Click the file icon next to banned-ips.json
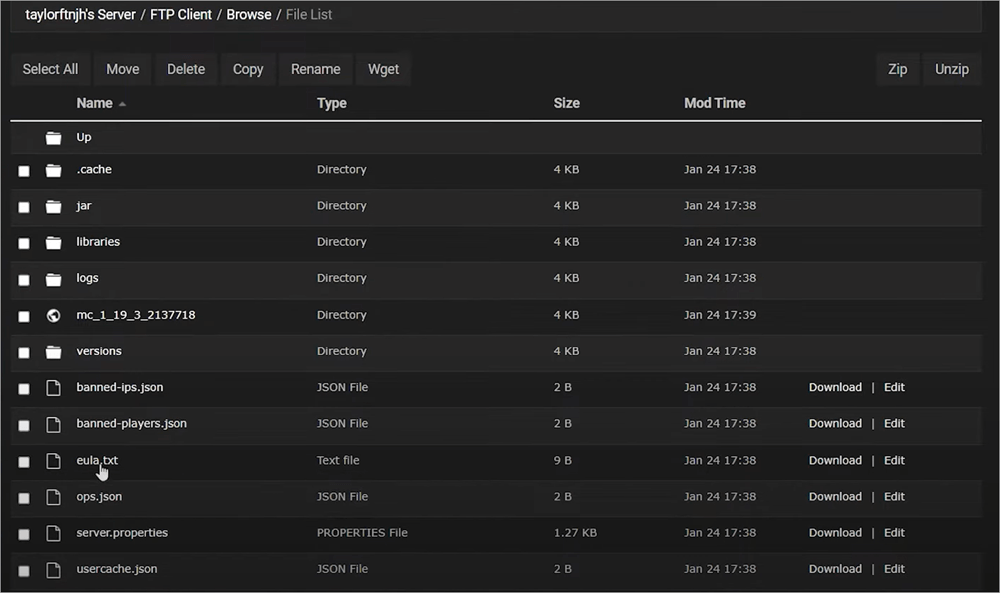This screenshot has width=1000, height=593. pyautogui.click(x=53, y=387)
